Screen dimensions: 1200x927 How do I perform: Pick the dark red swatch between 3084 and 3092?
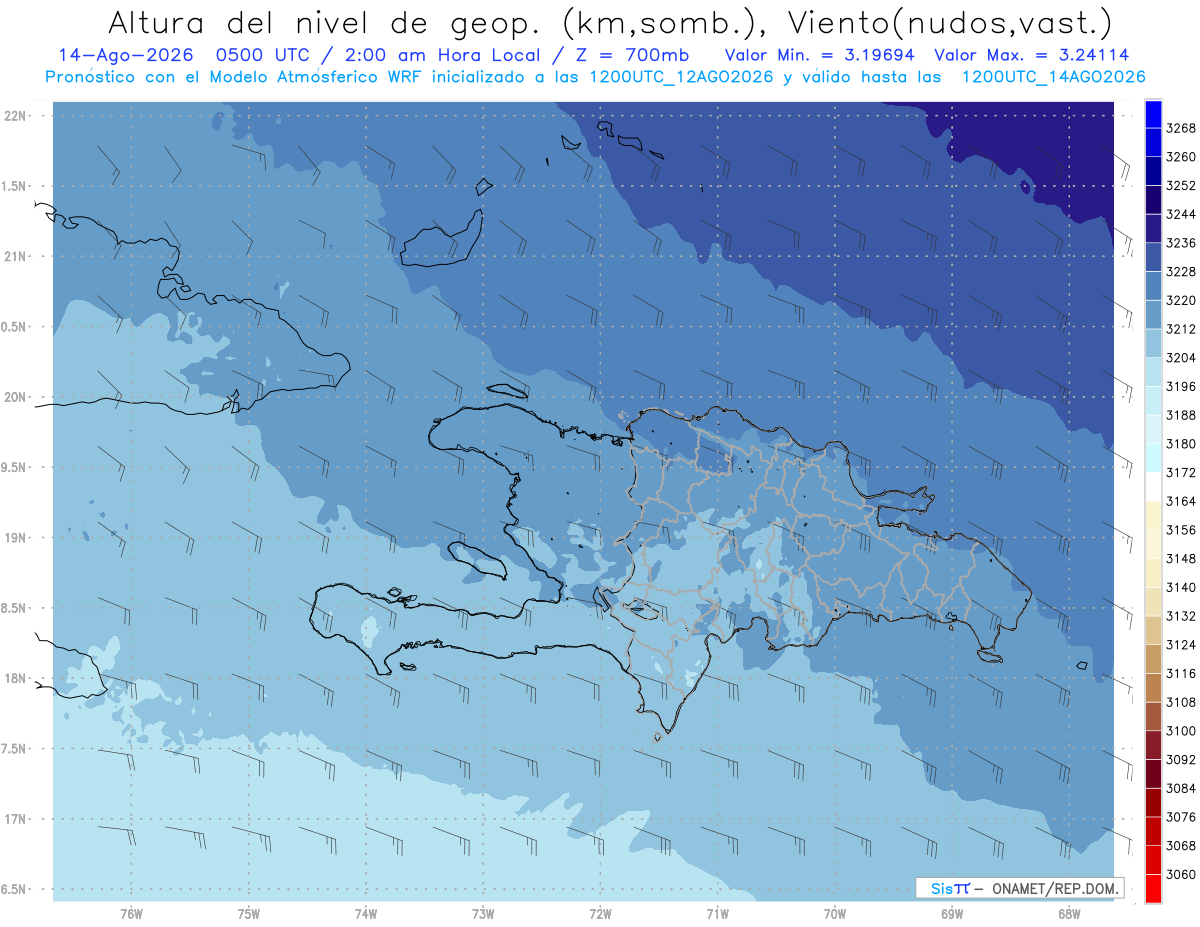coord(1153,774)
